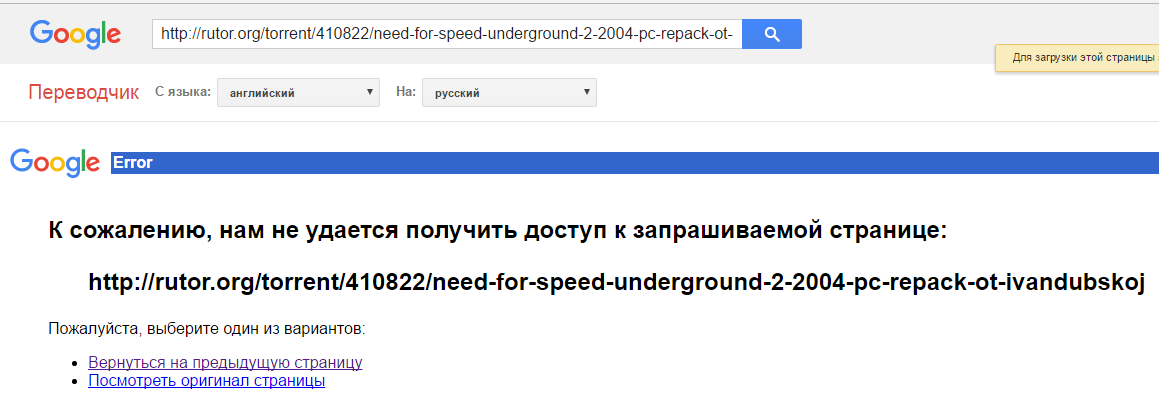Click the bullet before "Посмотреть оригинал страницы"
This screenshot has width=1159, height=403.
74,382
